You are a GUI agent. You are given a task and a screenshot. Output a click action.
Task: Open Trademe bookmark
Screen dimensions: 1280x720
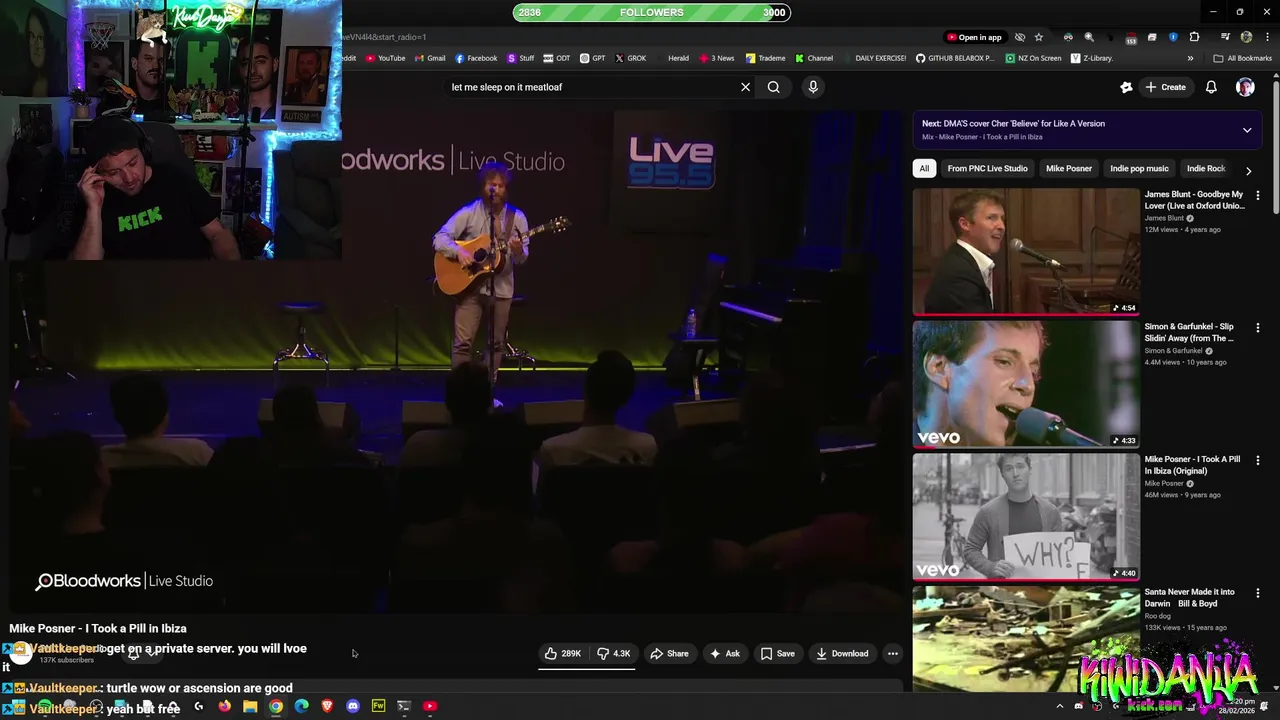(765, 58)
